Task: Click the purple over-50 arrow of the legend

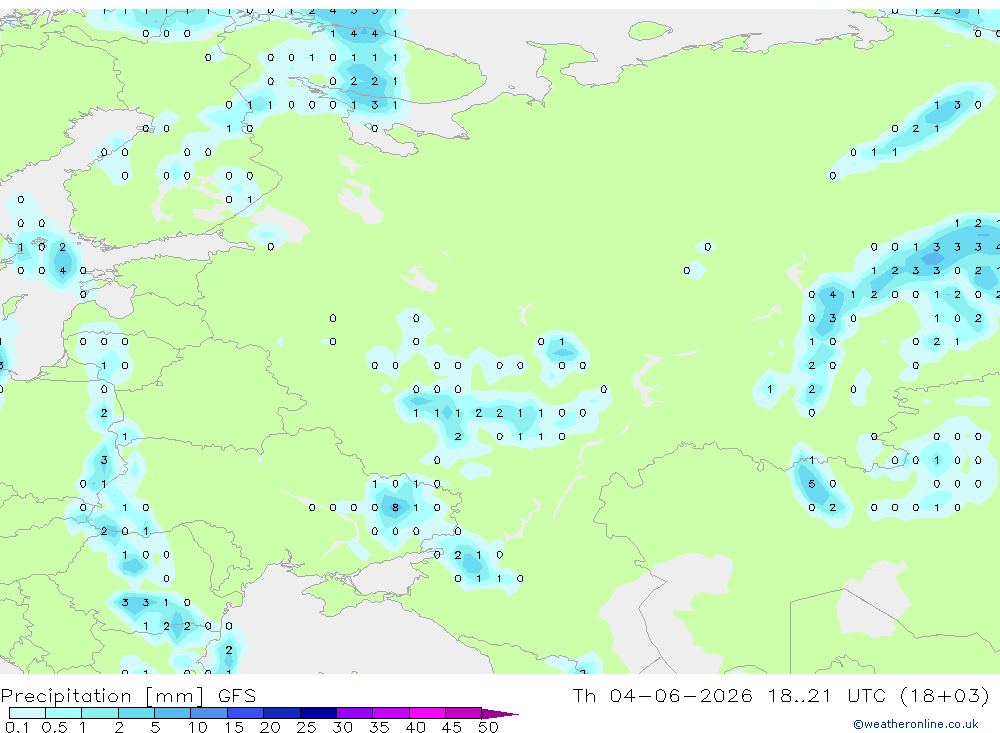Action: pos(500,713)
